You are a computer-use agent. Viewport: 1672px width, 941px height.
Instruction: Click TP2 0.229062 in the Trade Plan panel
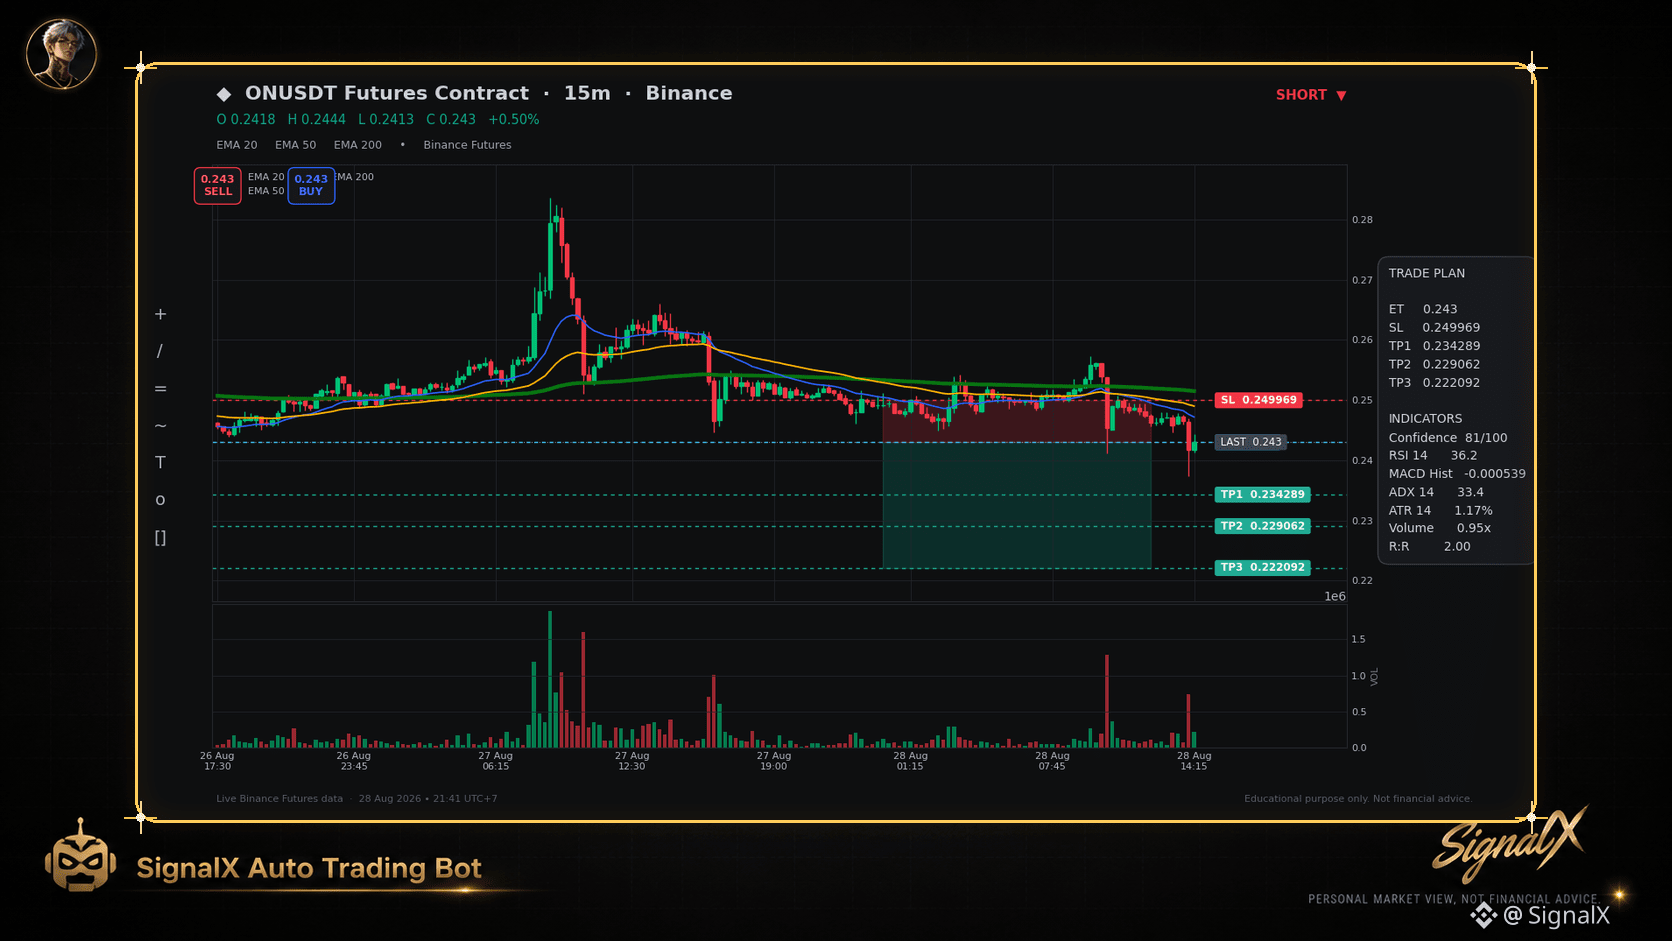[1434, 365]
